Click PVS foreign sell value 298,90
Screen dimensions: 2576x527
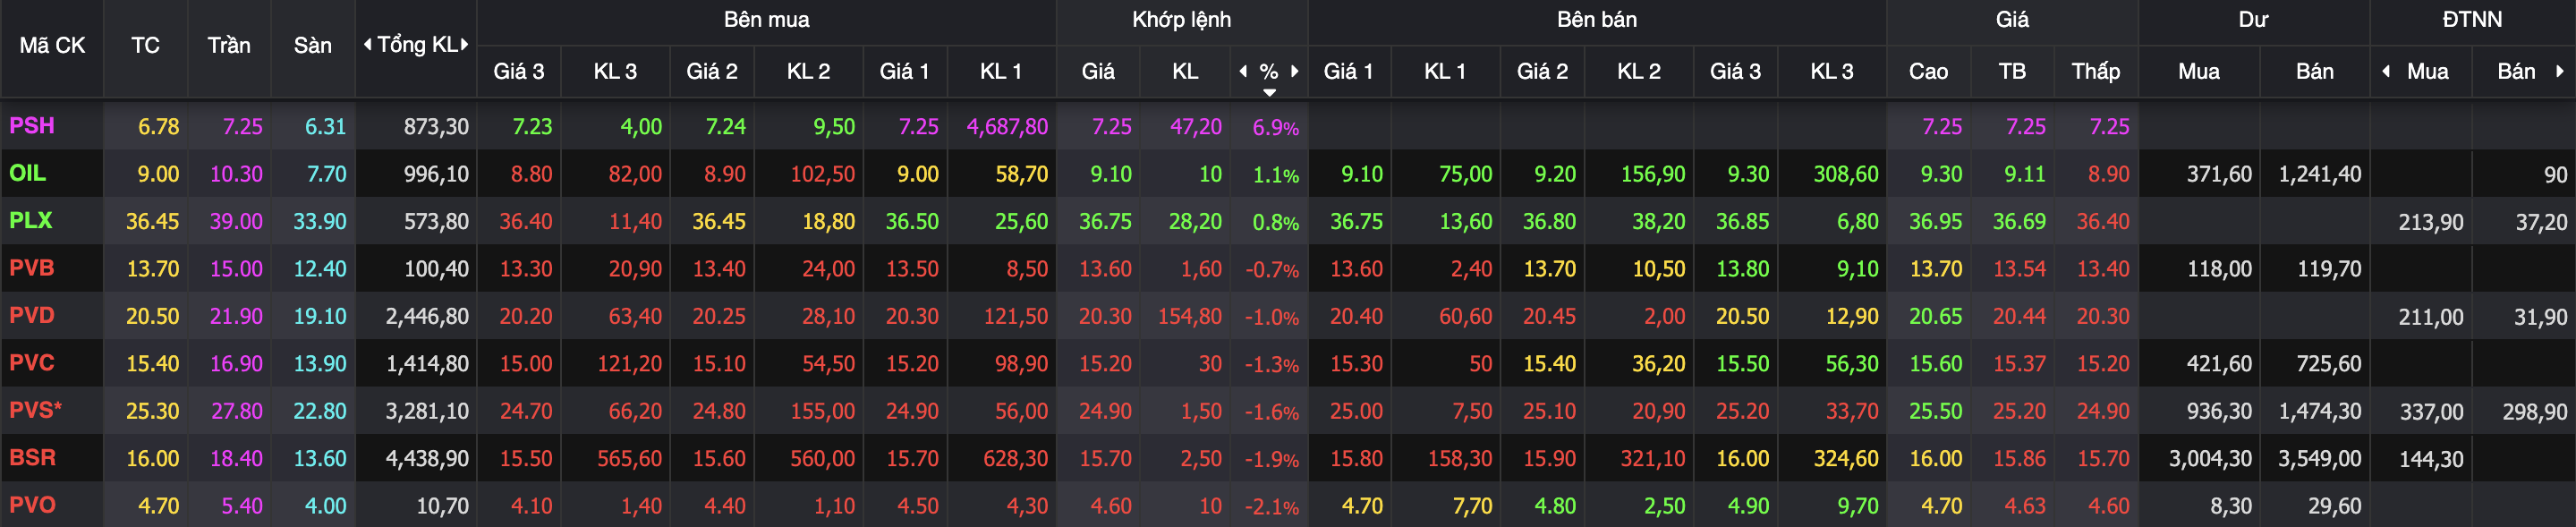[2534, 411]
